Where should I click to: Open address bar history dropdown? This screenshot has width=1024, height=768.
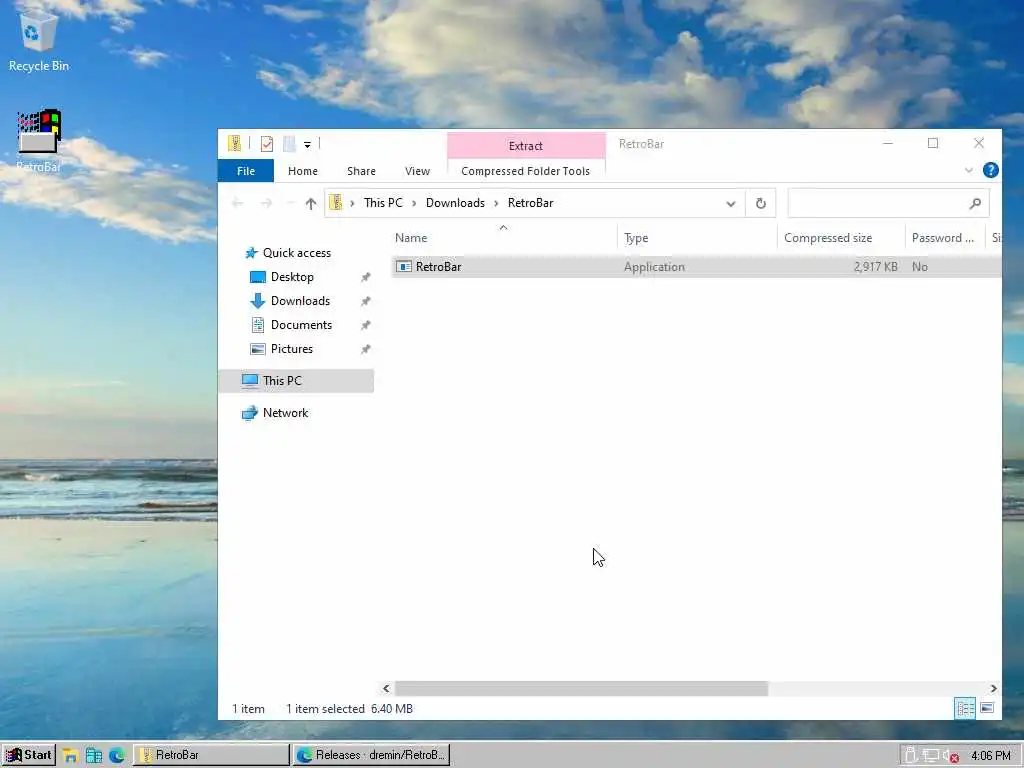(x=731, y=204)
